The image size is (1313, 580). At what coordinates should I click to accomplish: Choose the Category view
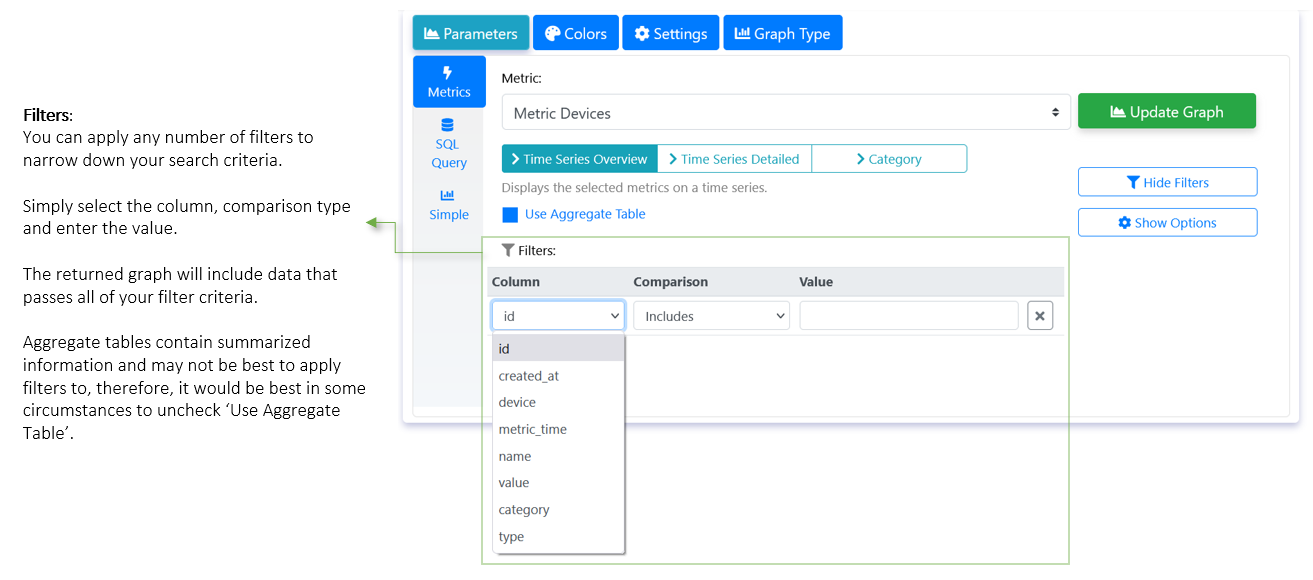889,159
